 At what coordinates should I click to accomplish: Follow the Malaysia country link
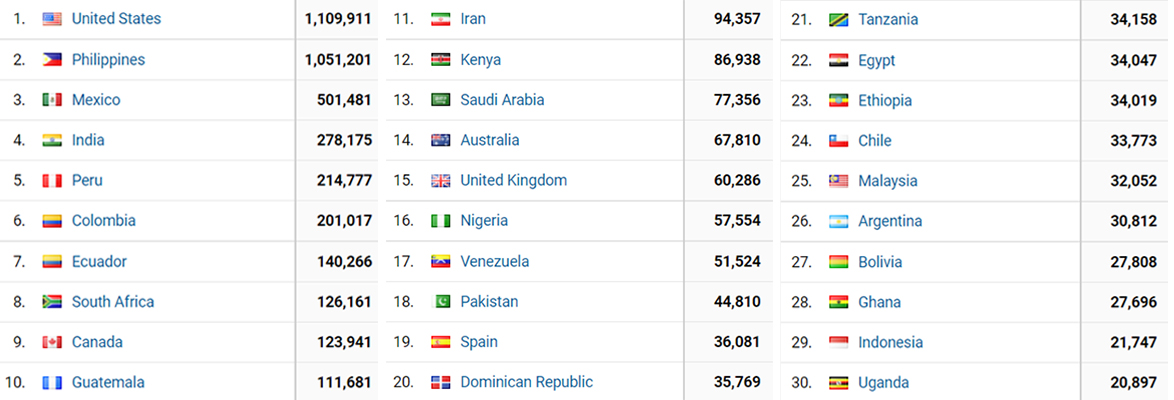tap(887, 181)
